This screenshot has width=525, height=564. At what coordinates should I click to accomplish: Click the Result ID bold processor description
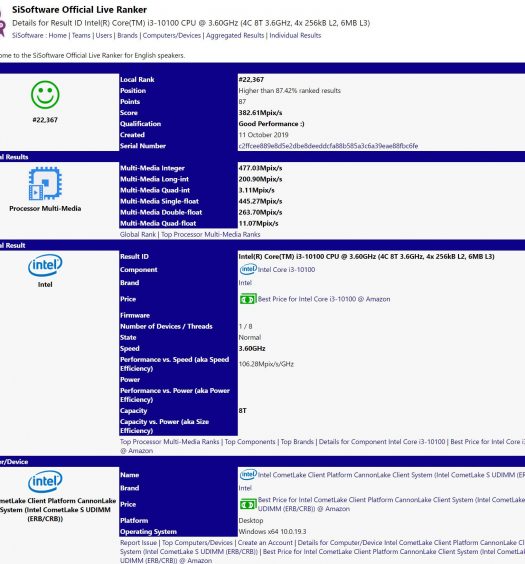(366, 256)
